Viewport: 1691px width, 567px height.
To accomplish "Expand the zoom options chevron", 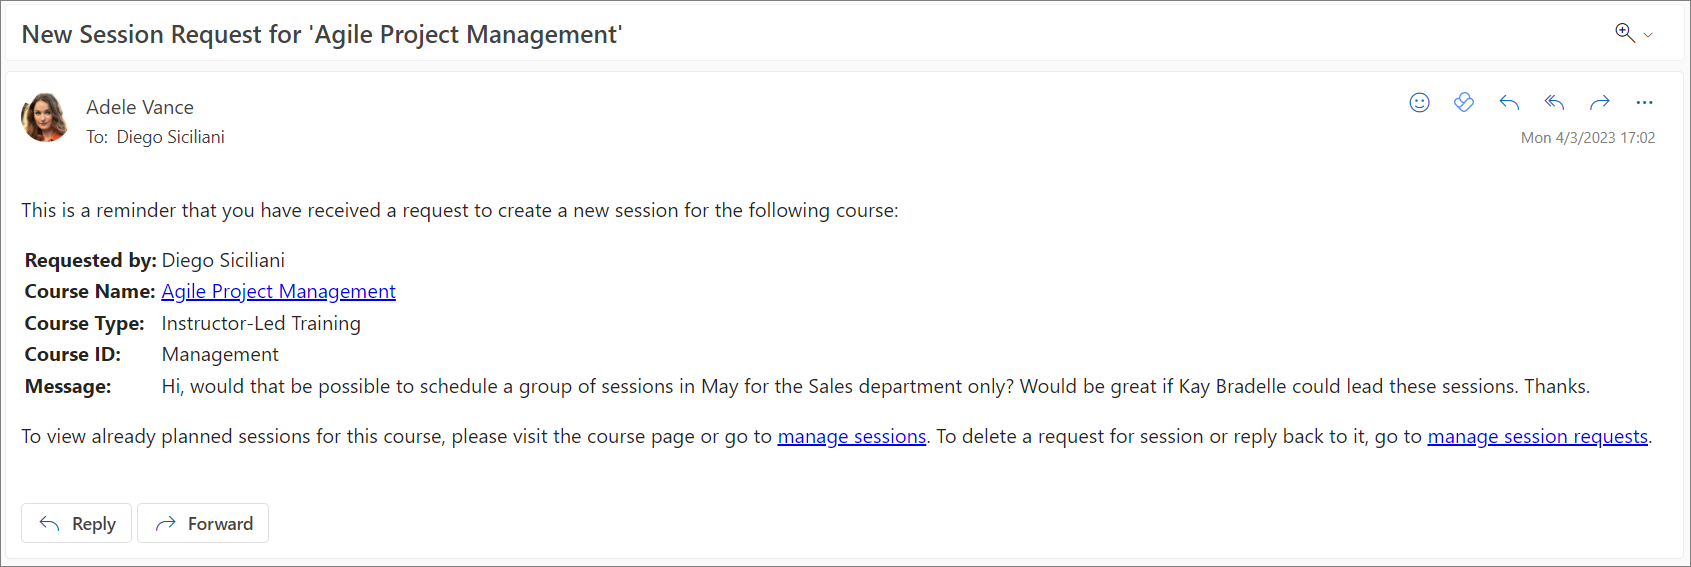I will pyautogui.click(x=1648, y=35).
